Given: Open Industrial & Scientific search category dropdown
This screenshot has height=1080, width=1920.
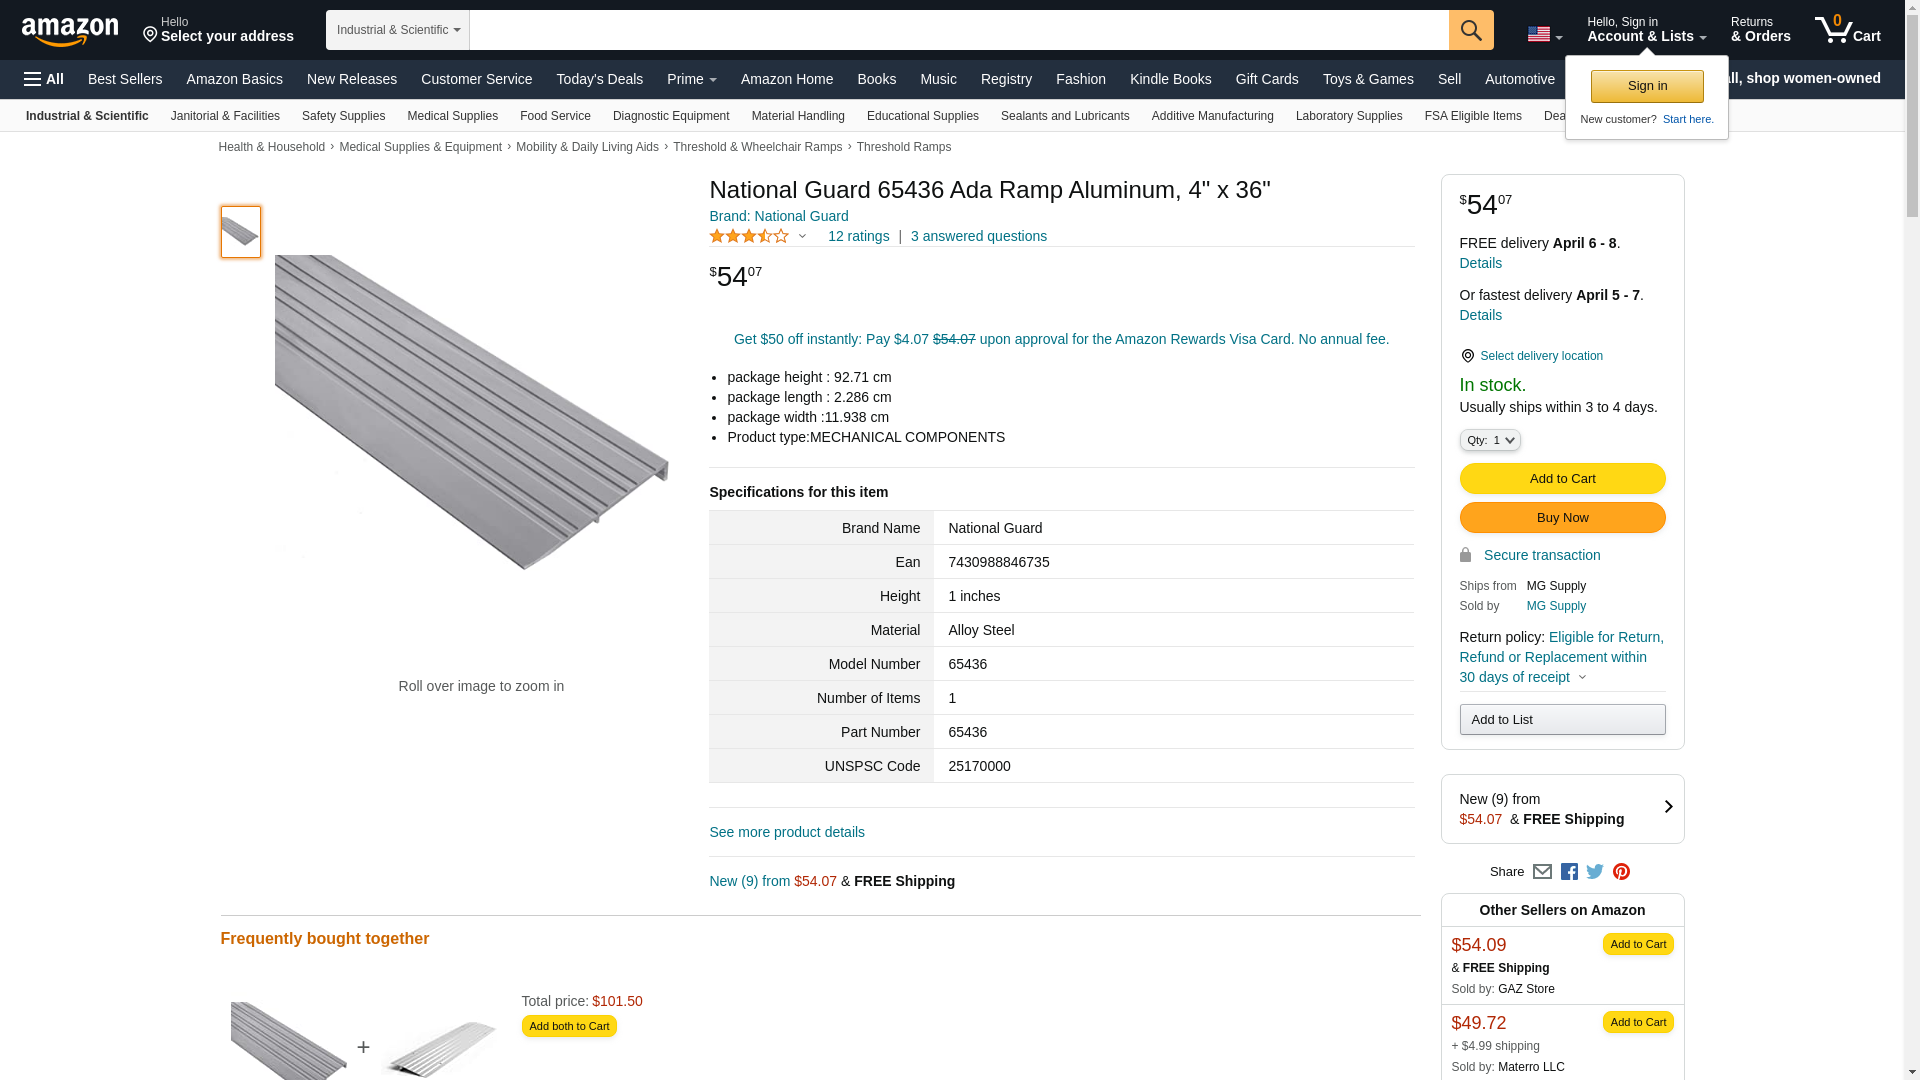Looking at the screenshot, I should coord(397,30).
